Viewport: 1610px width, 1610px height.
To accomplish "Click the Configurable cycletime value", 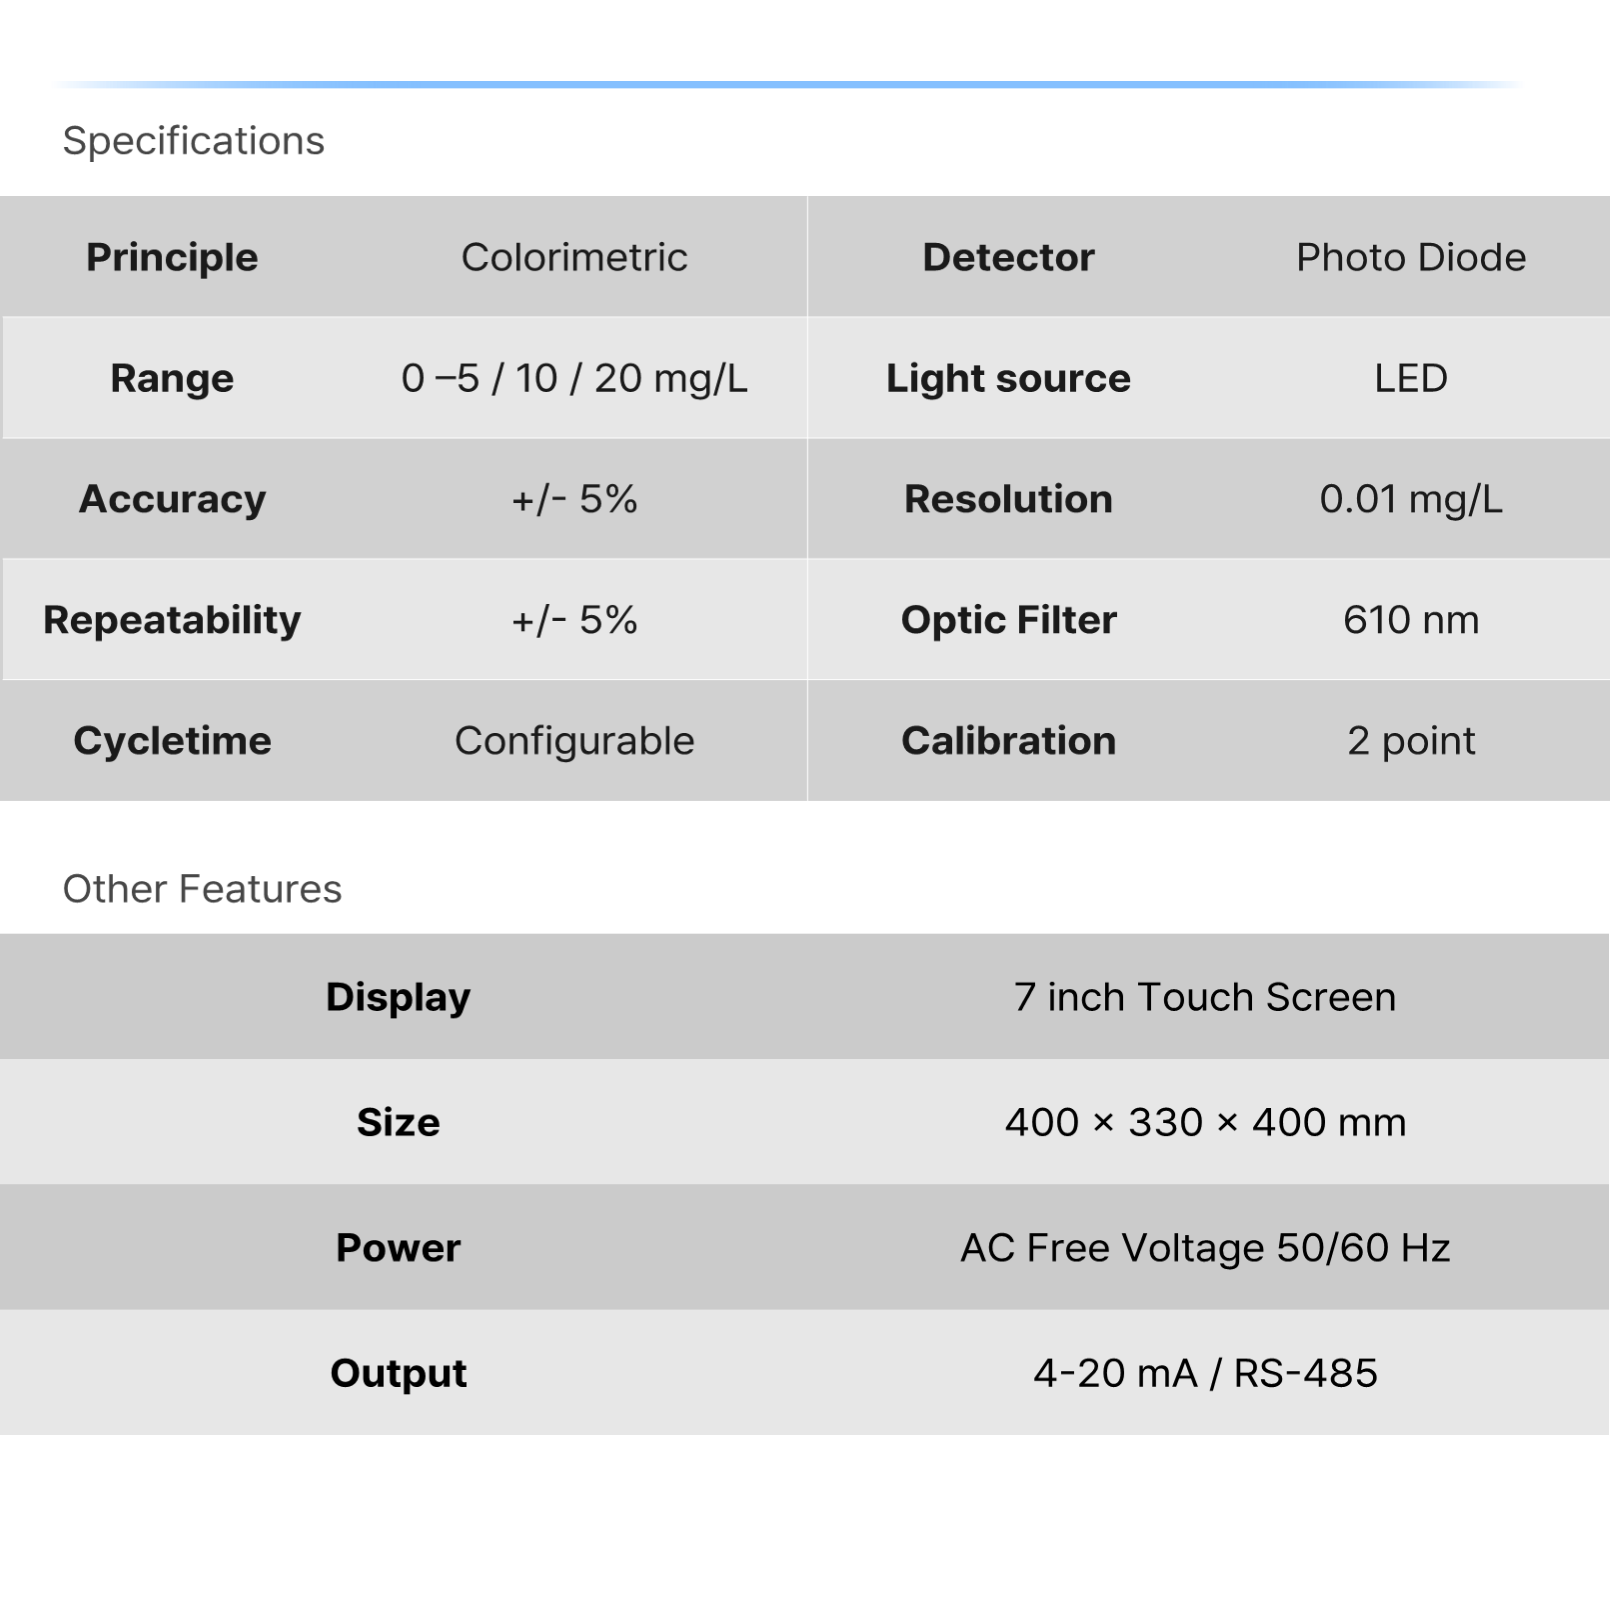I will click(574, 741).
